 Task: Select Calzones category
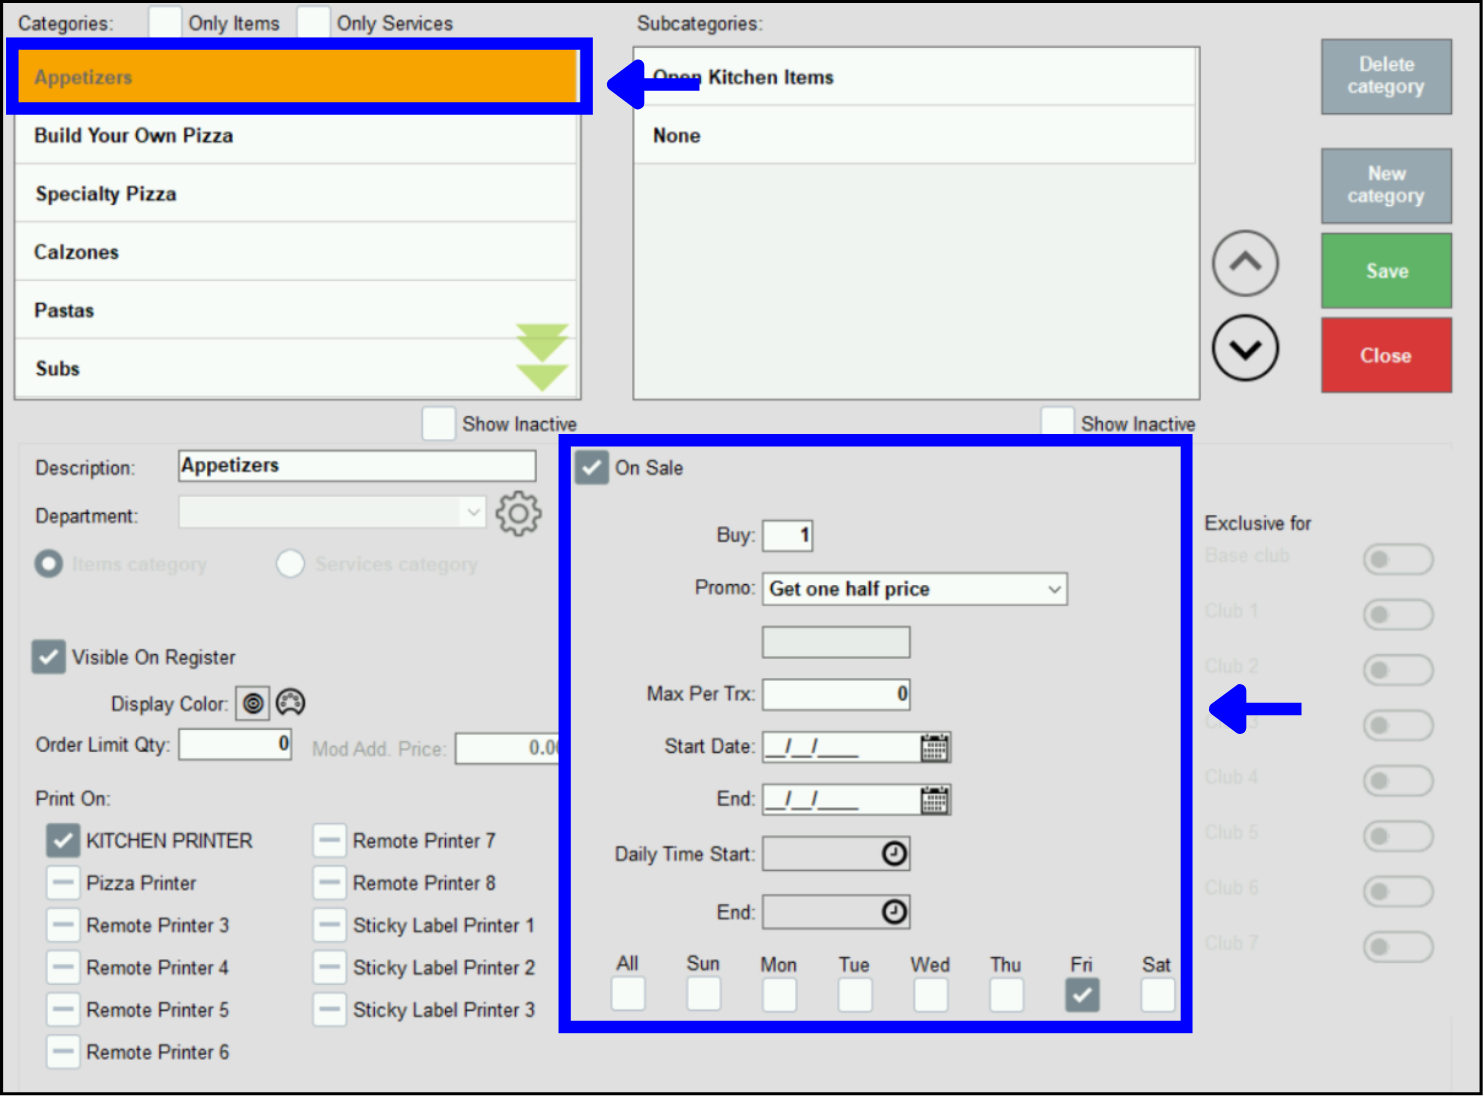[296, 252]
